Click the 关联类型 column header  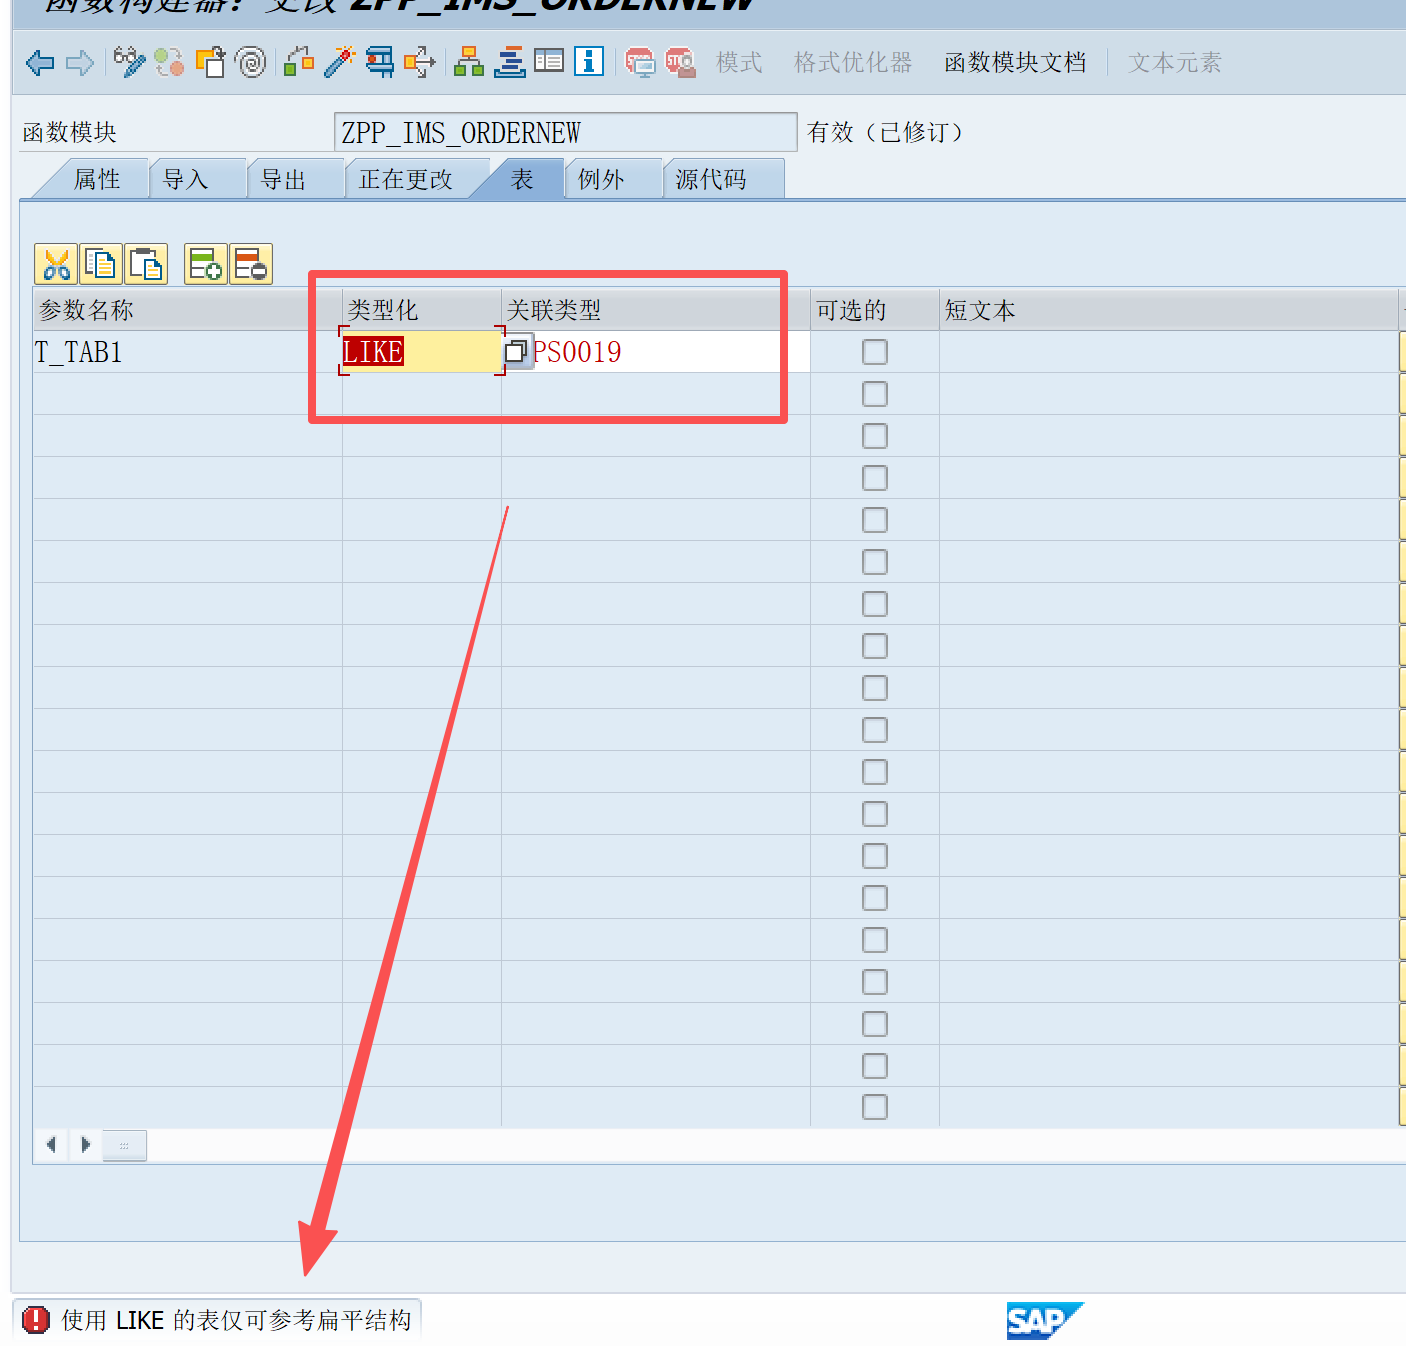[x=655, y=310]
